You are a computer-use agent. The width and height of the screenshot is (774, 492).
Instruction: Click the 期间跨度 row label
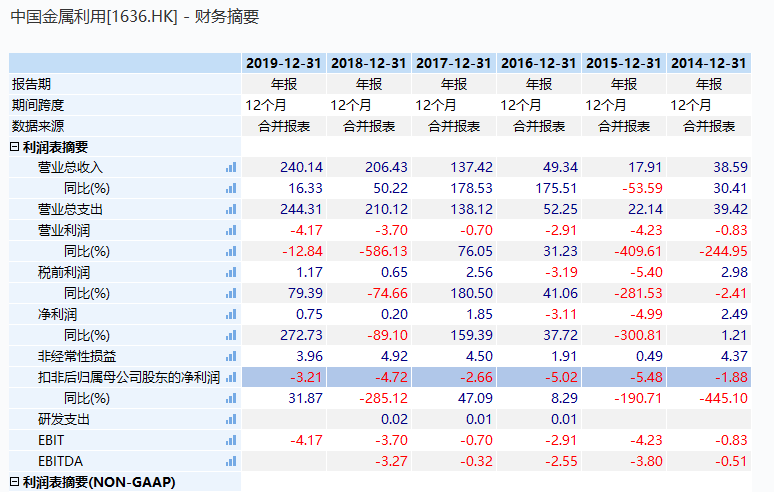pyautogui.click(x=38, y=105)
